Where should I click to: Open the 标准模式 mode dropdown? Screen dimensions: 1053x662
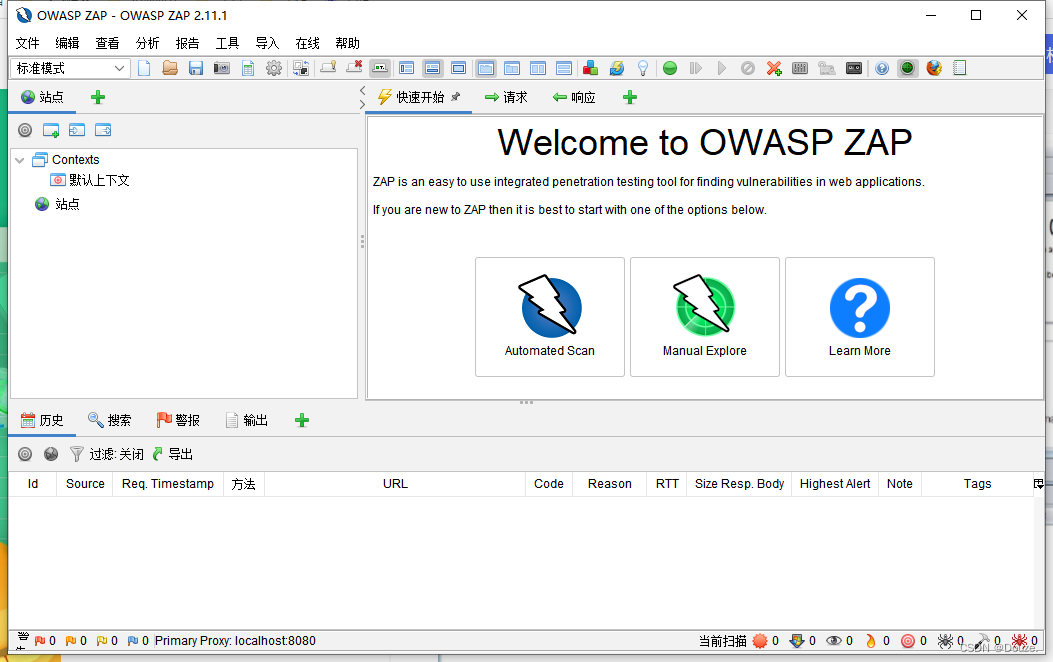[x=70, y=68]
